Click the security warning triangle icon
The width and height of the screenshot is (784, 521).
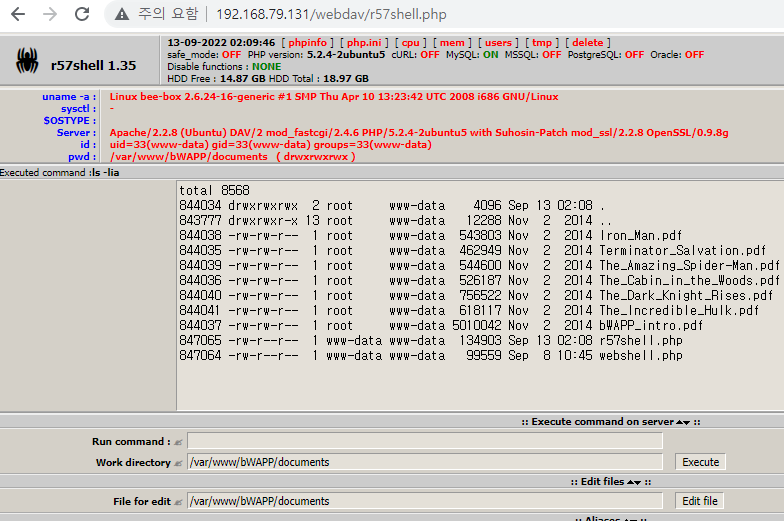pos(122,14)
